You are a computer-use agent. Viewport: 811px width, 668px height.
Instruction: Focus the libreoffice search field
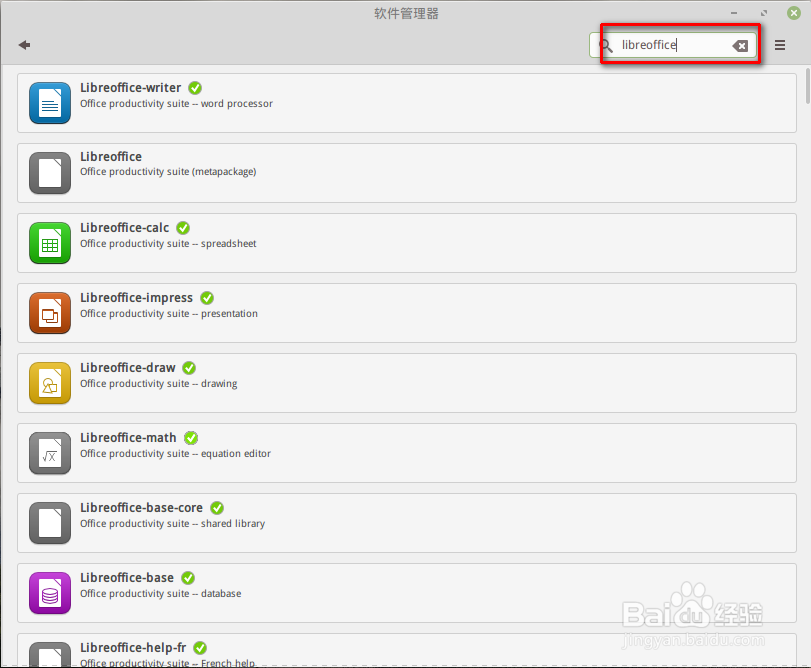click(x=672, y=45)
